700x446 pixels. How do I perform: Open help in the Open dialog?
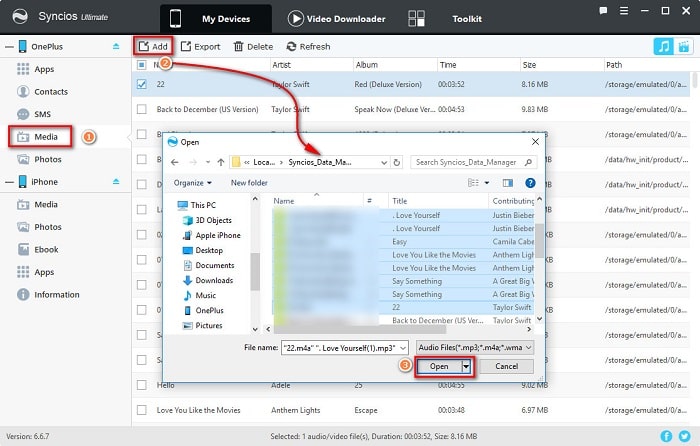tap(530, 183)
